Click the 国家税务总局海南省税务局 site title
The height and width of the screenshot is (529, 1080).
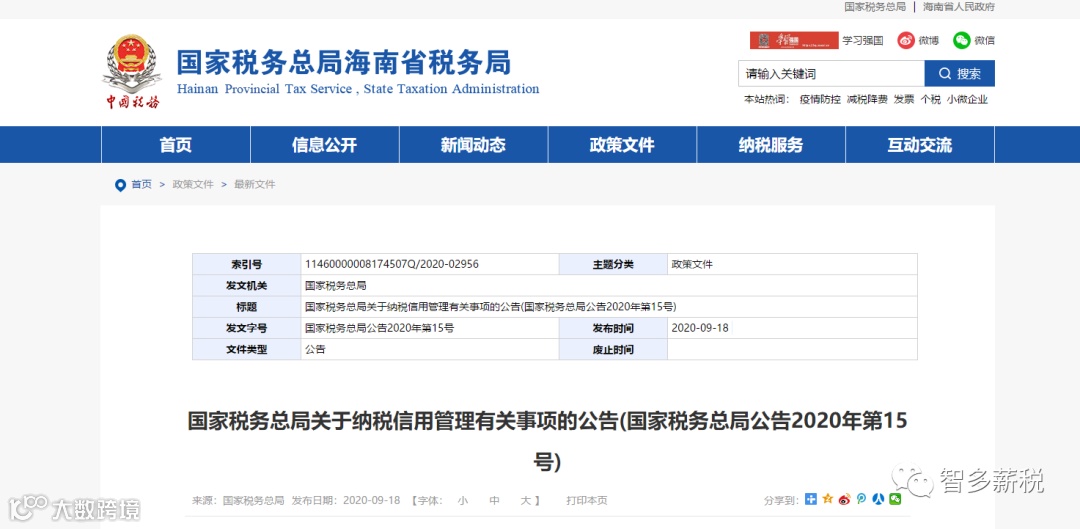coord(344,63)
